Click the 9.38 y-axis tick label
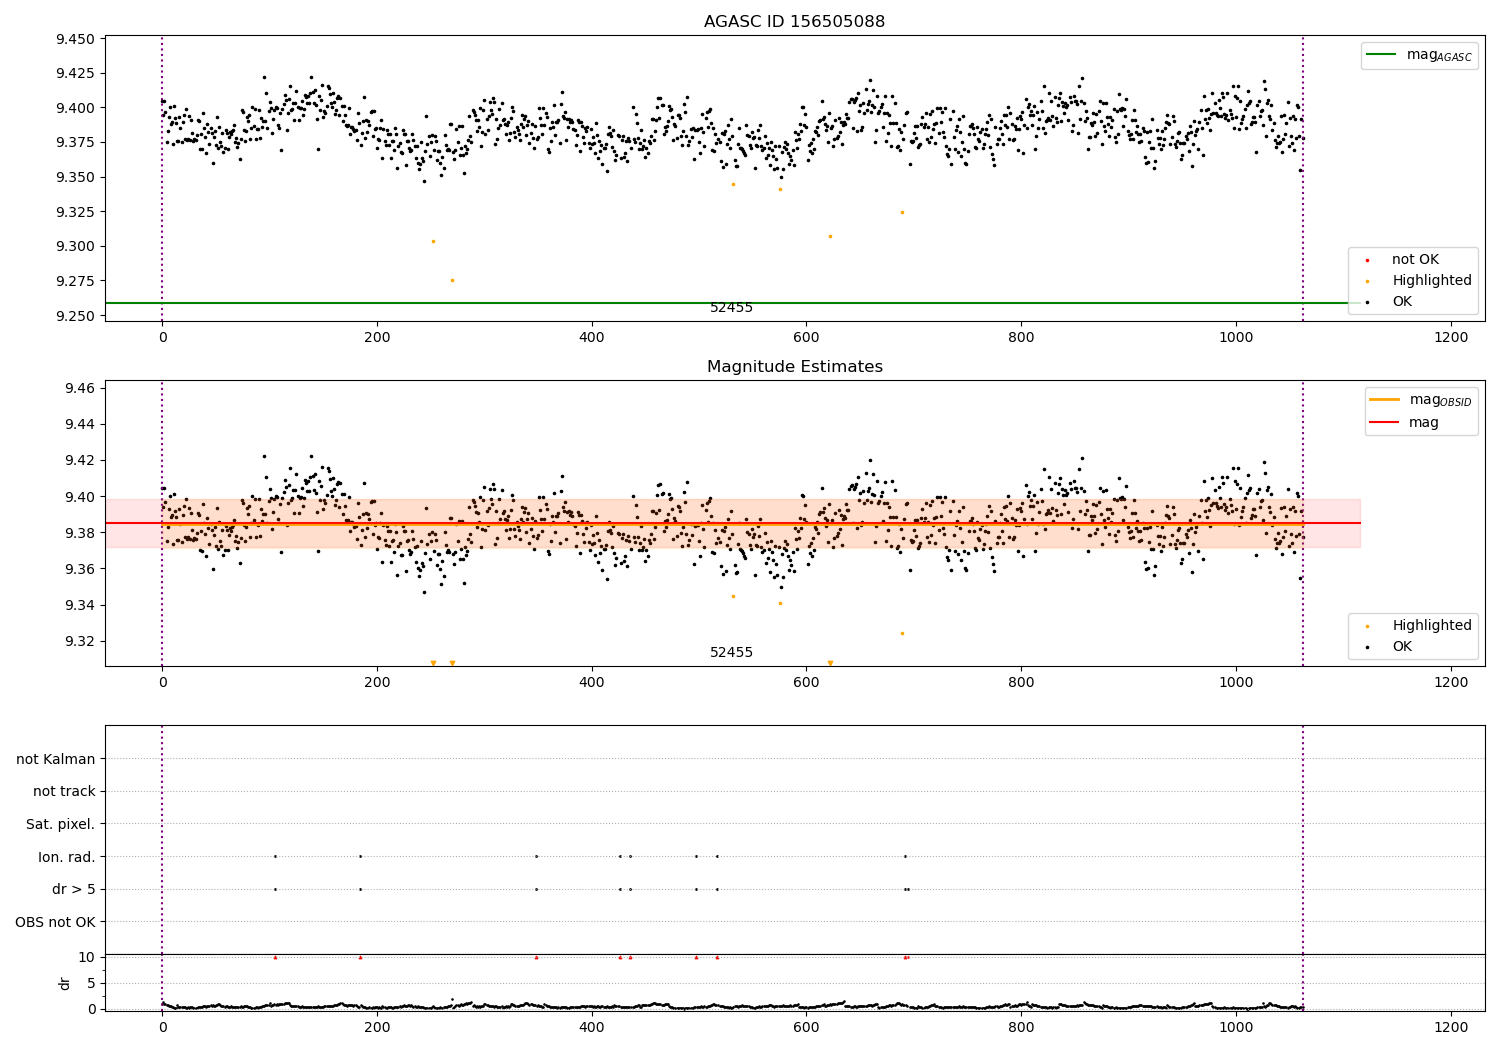The image size is (1500, 1050). coord(79,533)
